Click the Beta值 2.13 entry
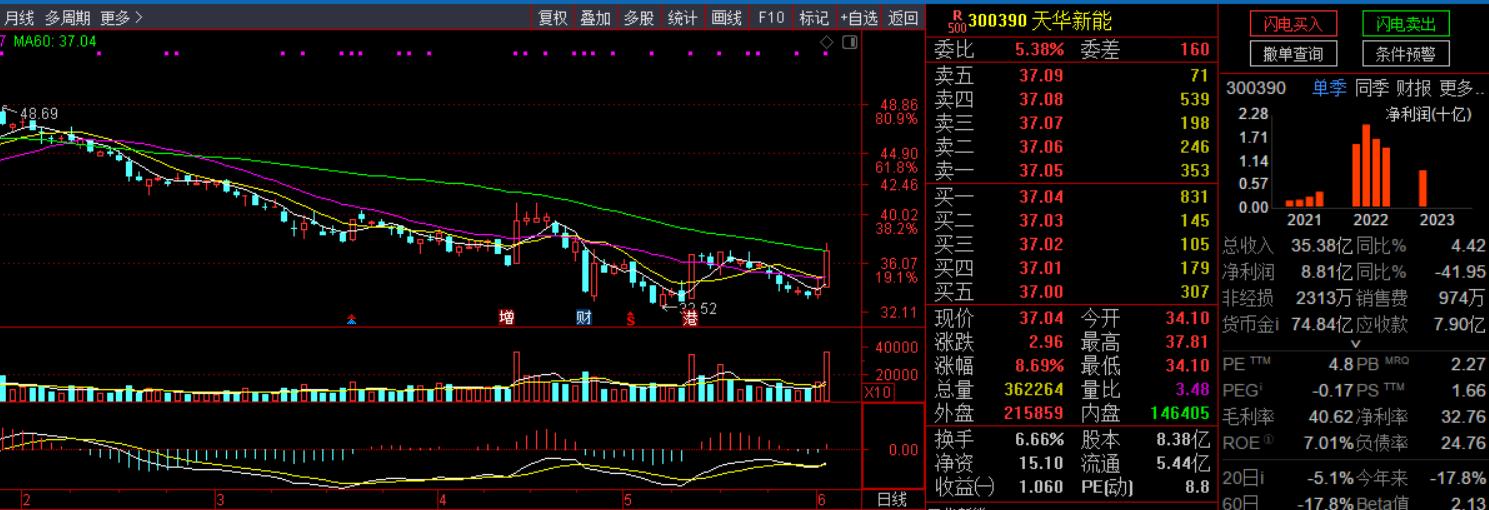 point(1421,503)
